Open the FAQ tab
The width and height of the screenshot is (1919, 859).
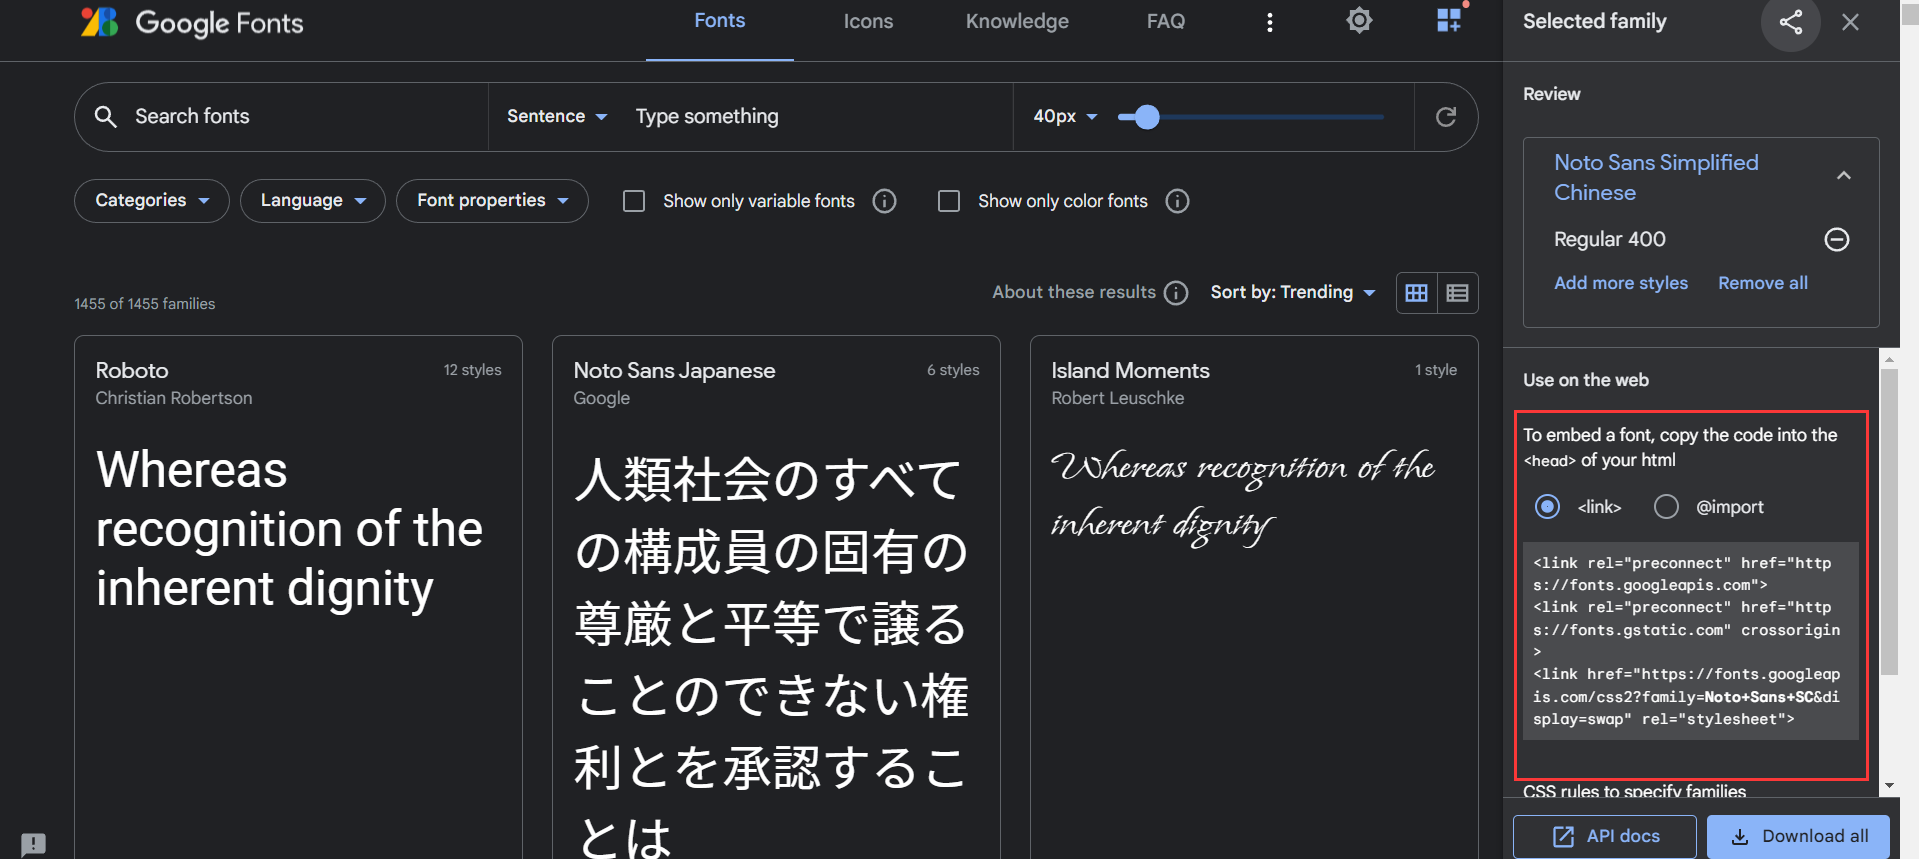point(1166,22)
